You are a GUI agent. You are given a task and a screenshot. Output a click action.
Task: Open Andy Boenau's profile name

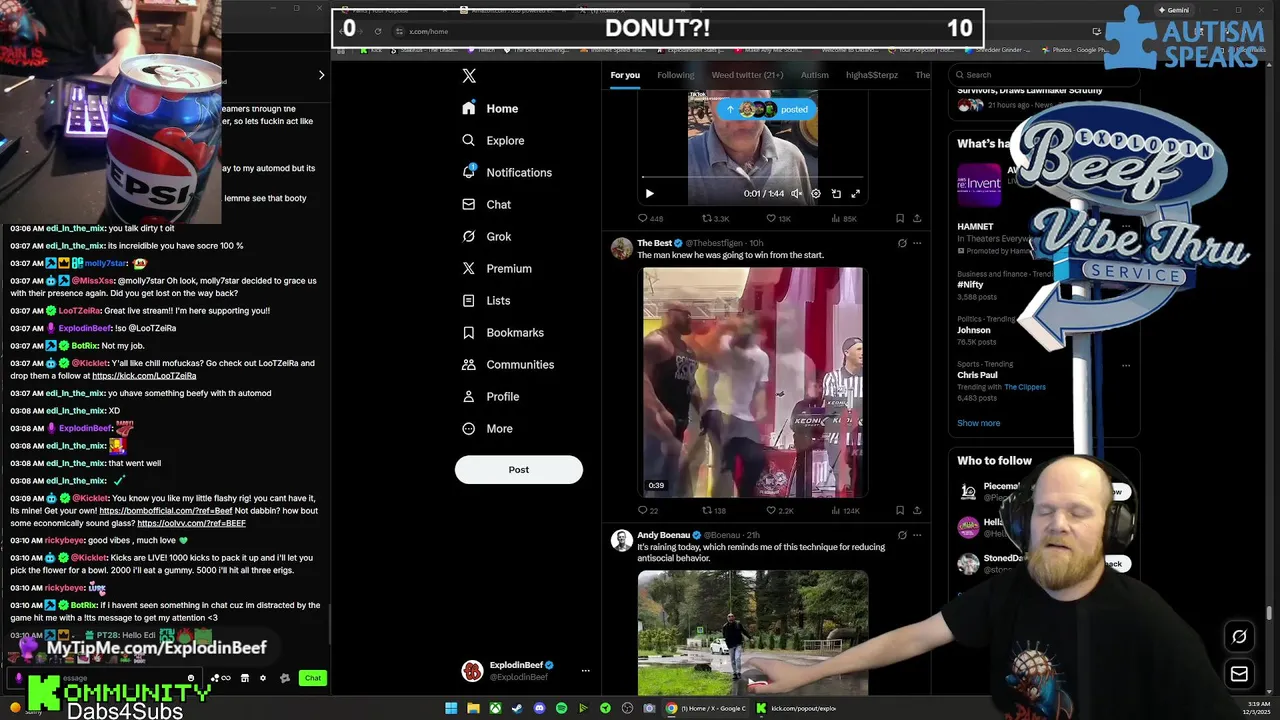(x=663, y=535)
